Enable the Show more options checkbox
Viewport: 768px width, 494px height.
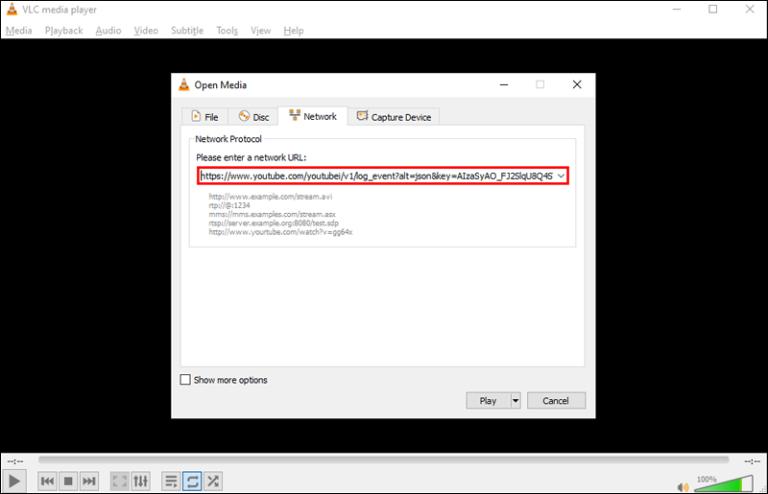pyautogui.click(x=185, y=380)
